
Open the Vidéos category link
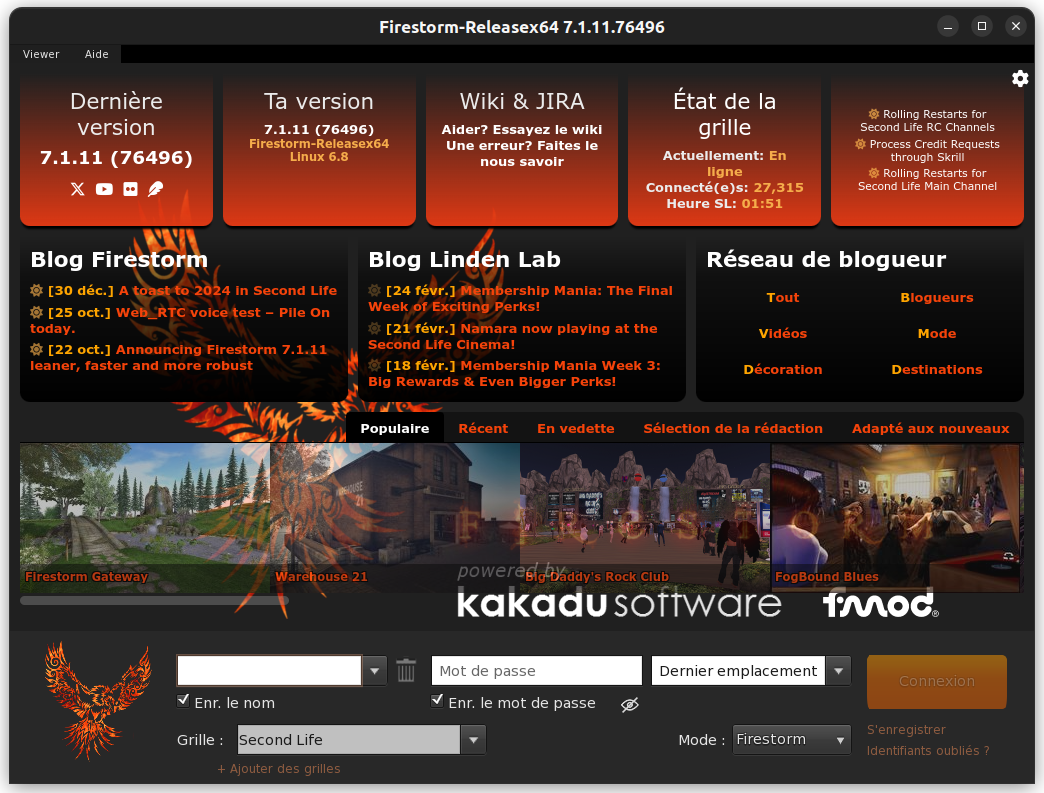(783, 334)
